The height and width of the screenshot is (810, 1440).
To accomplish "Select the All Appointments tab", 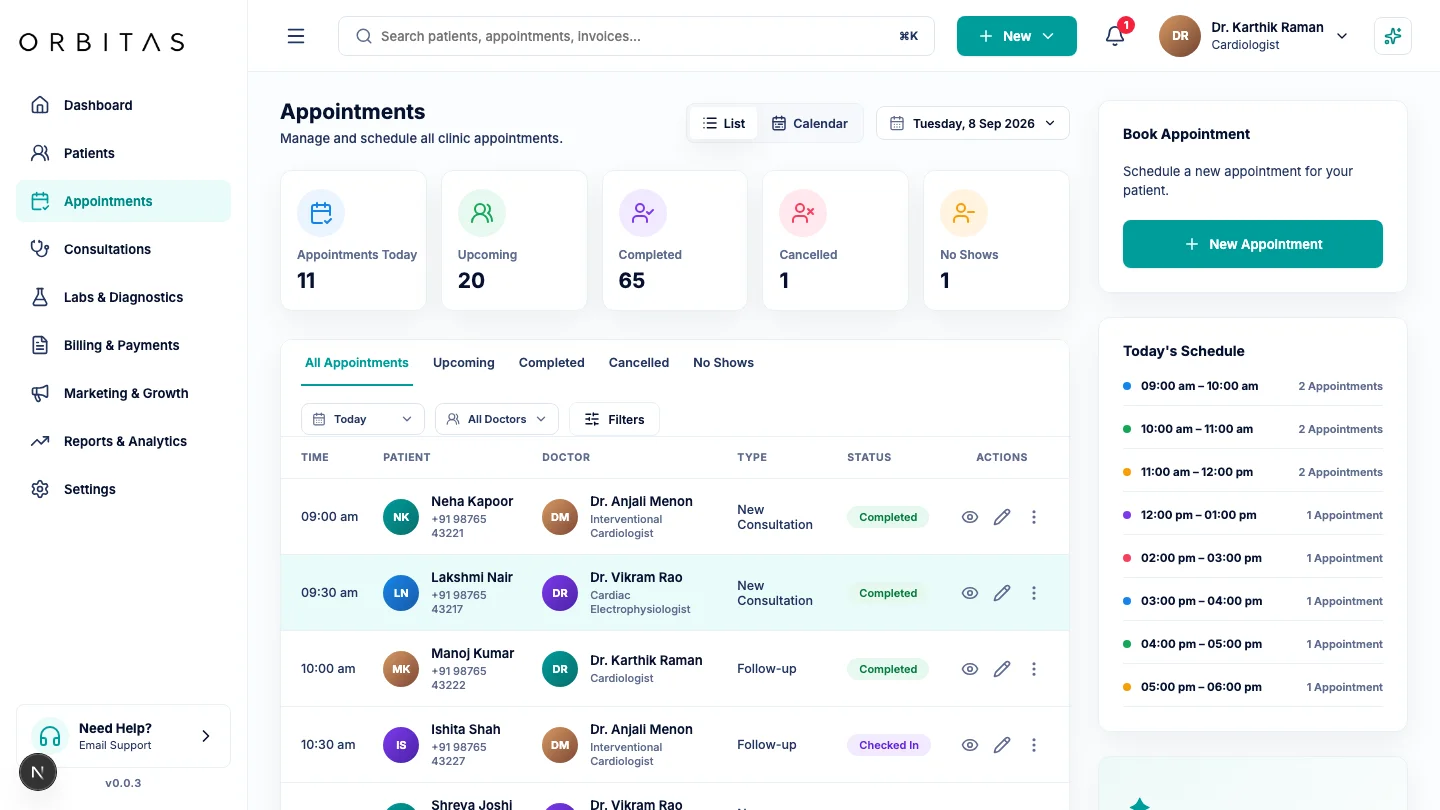I will [x=357, y=363].
